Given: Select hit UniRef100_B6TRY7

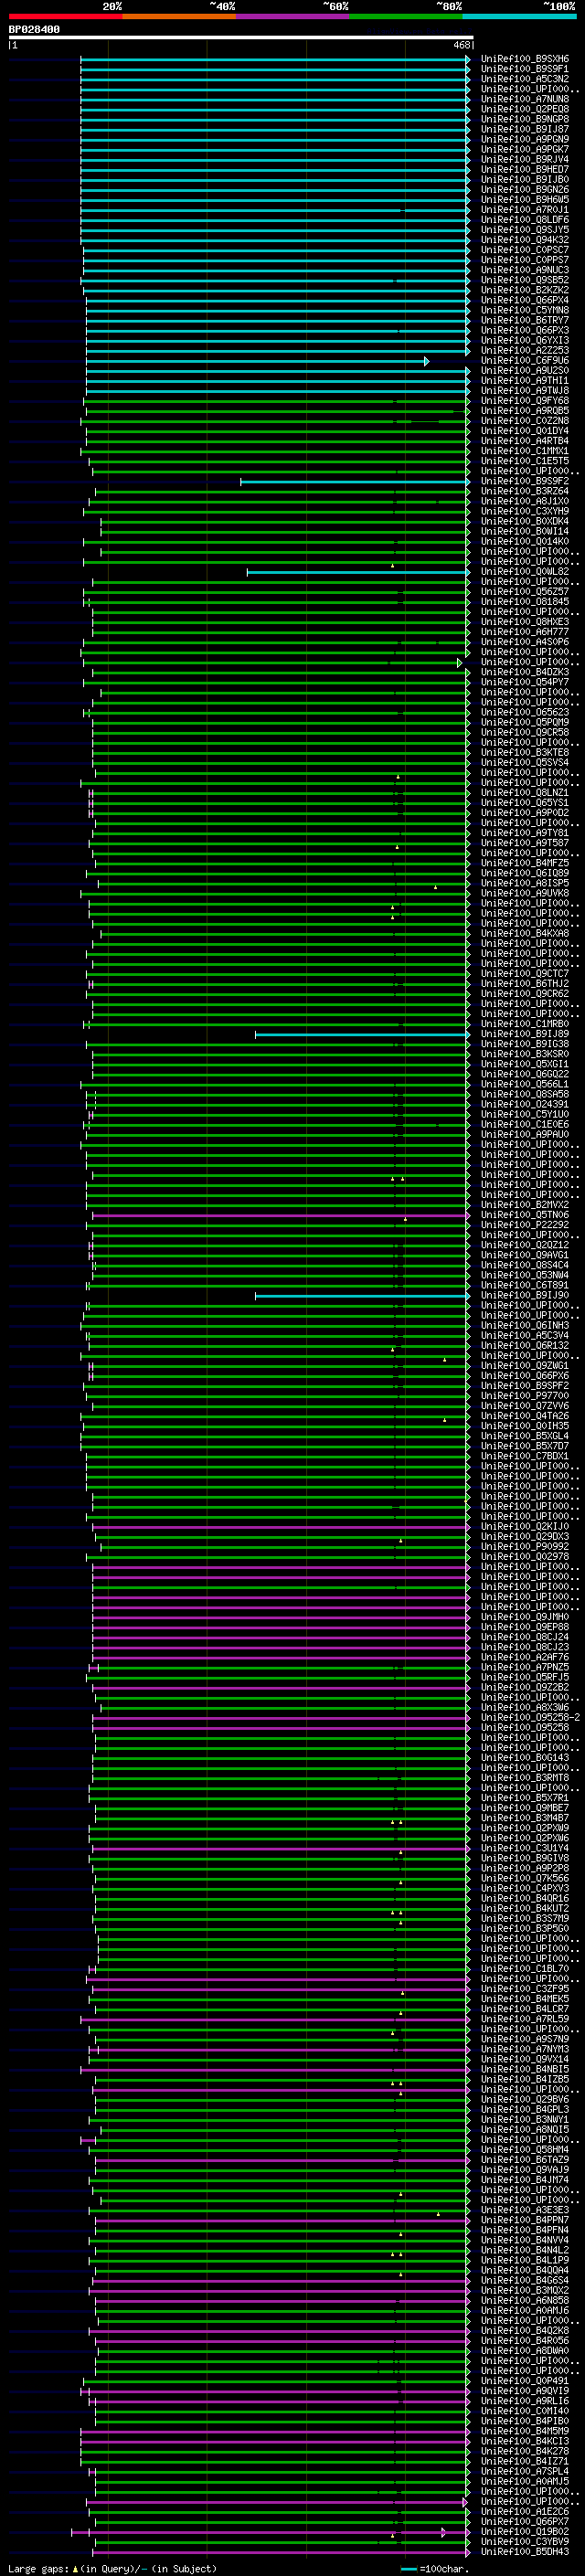Looking at the screenshot, I should click(525, 320).
